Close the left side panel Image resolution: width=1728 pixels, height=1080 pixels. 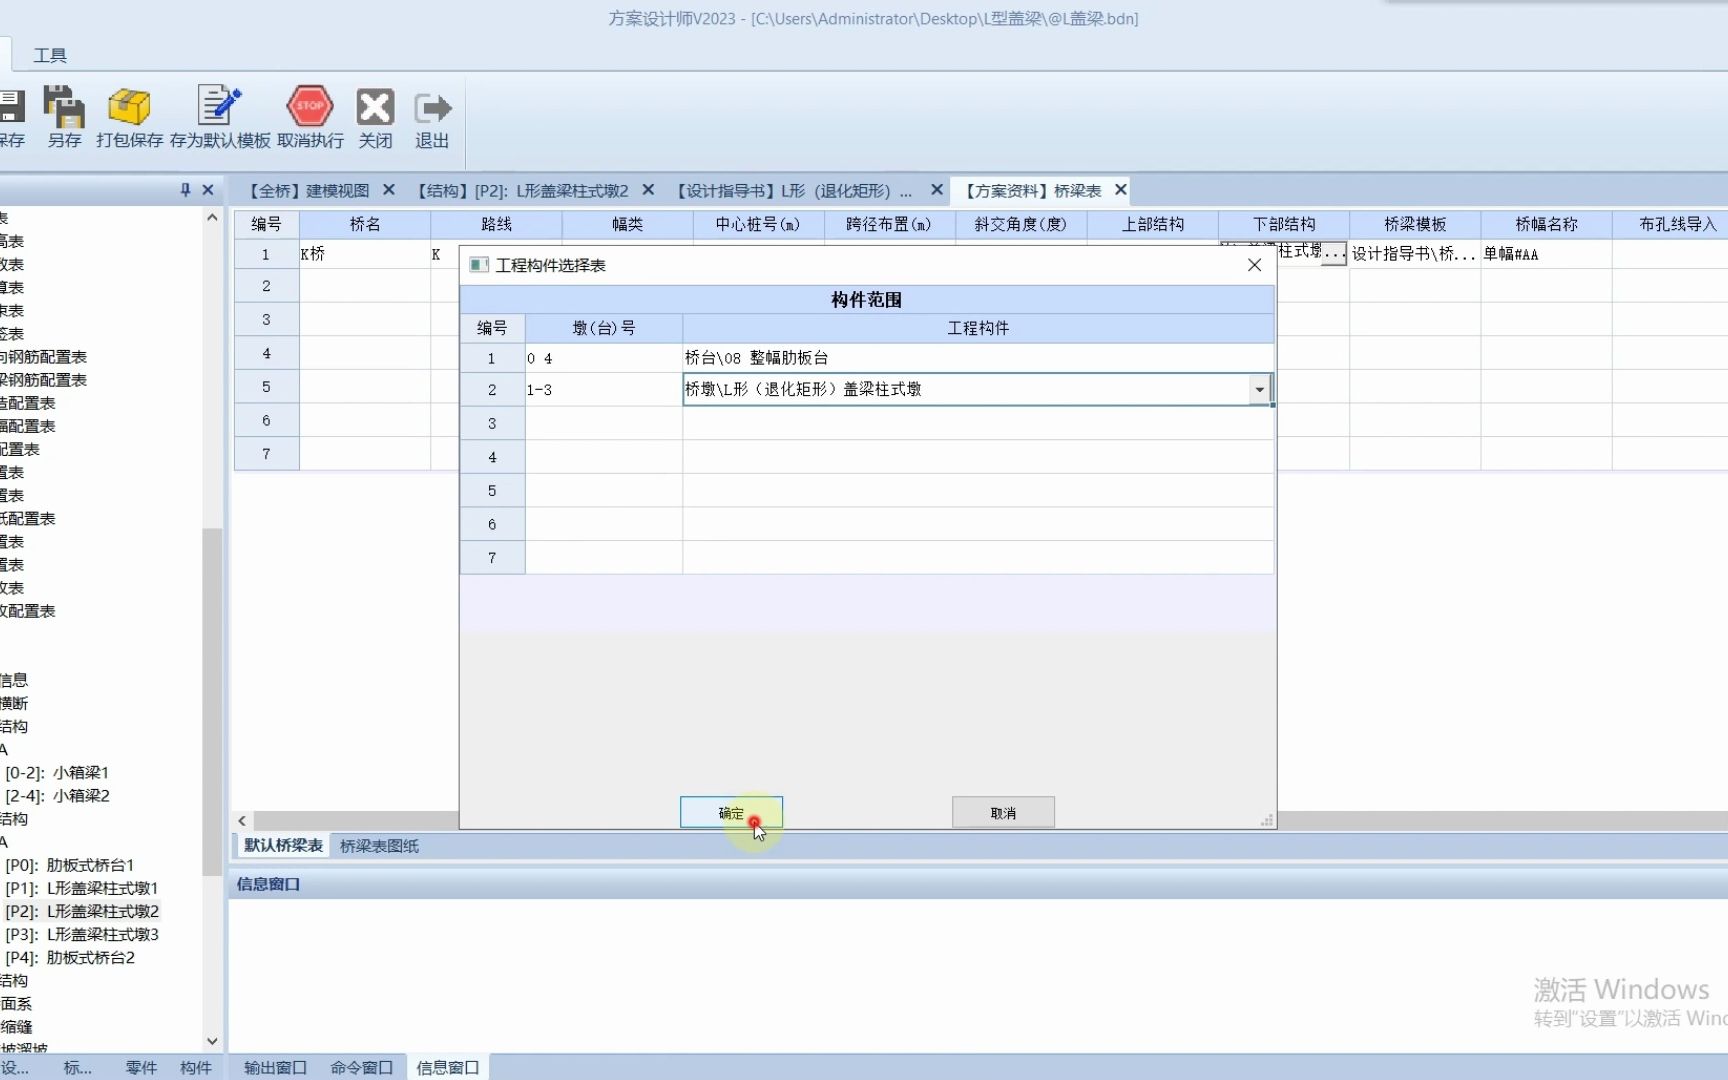pos(208,190)
